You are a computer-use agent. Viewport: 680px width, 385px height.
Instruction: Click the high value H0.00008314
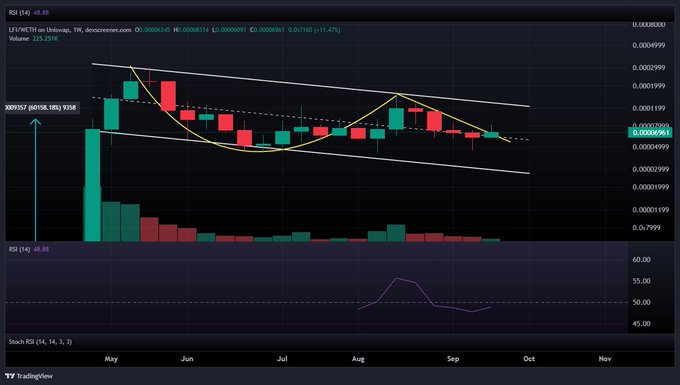(x=191, y=30)
